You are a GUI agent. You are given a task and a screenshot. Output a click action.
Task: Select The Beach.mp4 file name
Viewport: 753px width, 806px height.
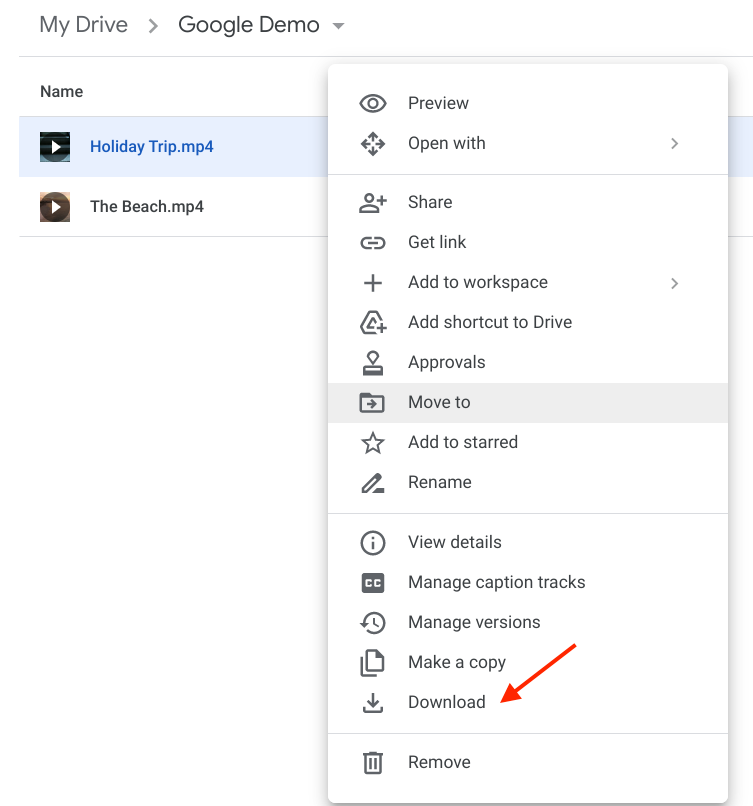click(x=147, y=207)
